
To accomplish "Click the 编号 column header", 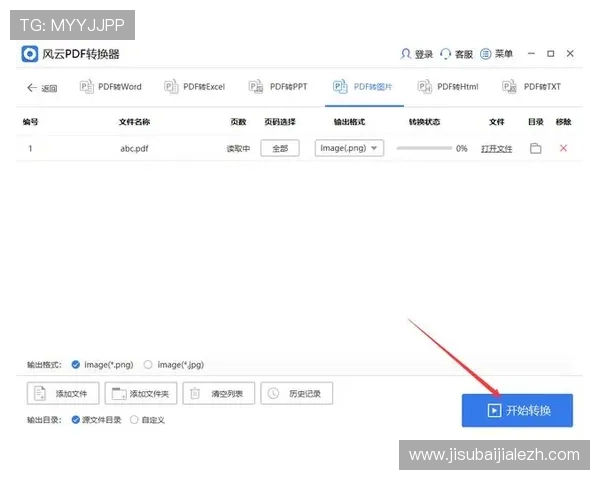I will 30,122.
